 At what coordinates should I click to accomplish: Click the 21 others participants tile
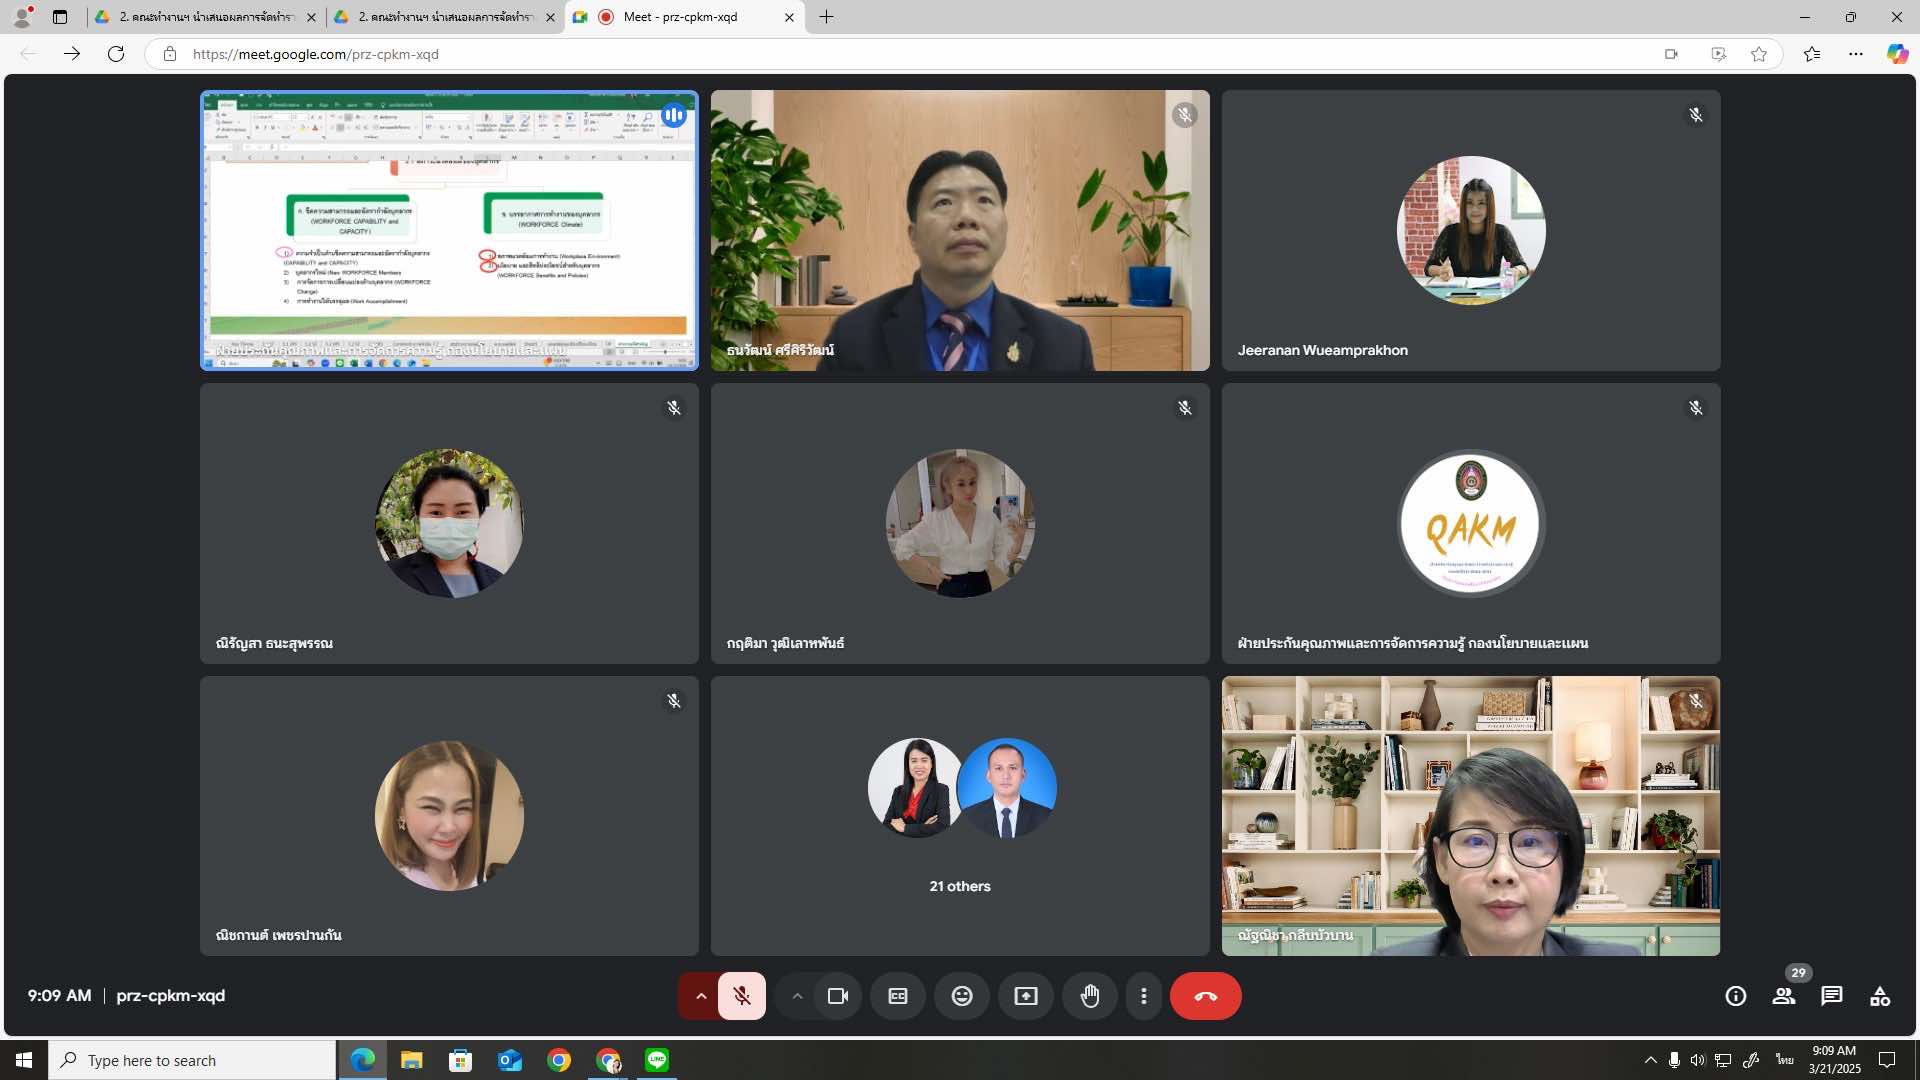tap(960, 815)
